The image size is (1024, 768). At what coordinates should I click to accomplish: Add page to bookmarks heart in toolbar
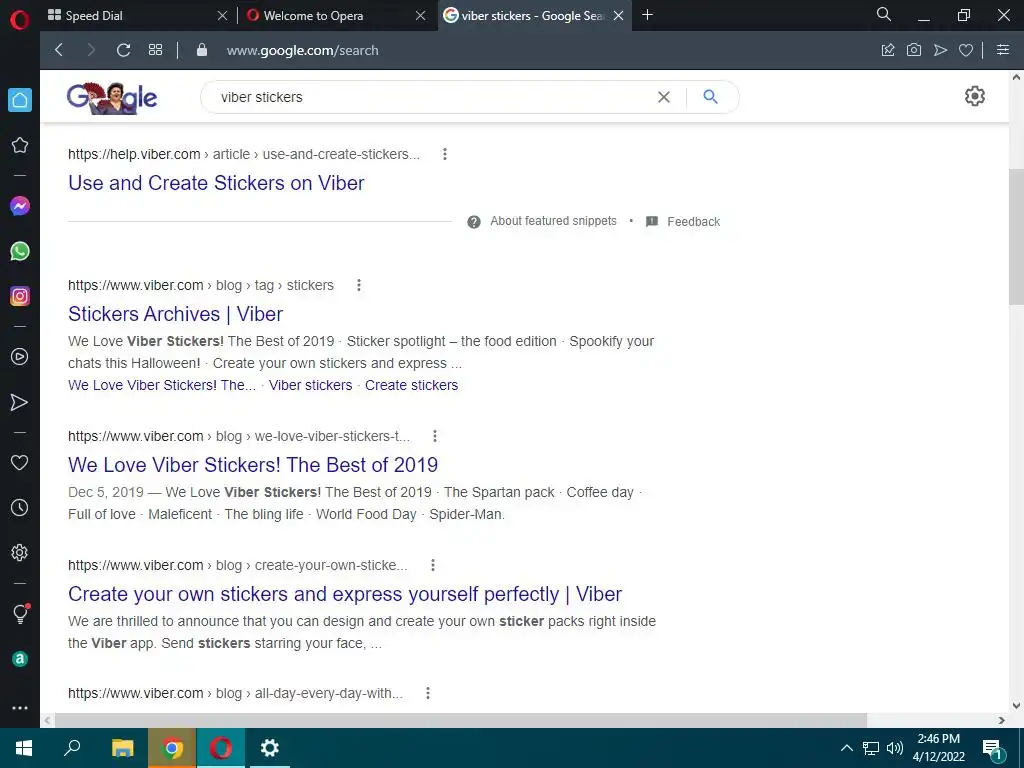[966, 50]
